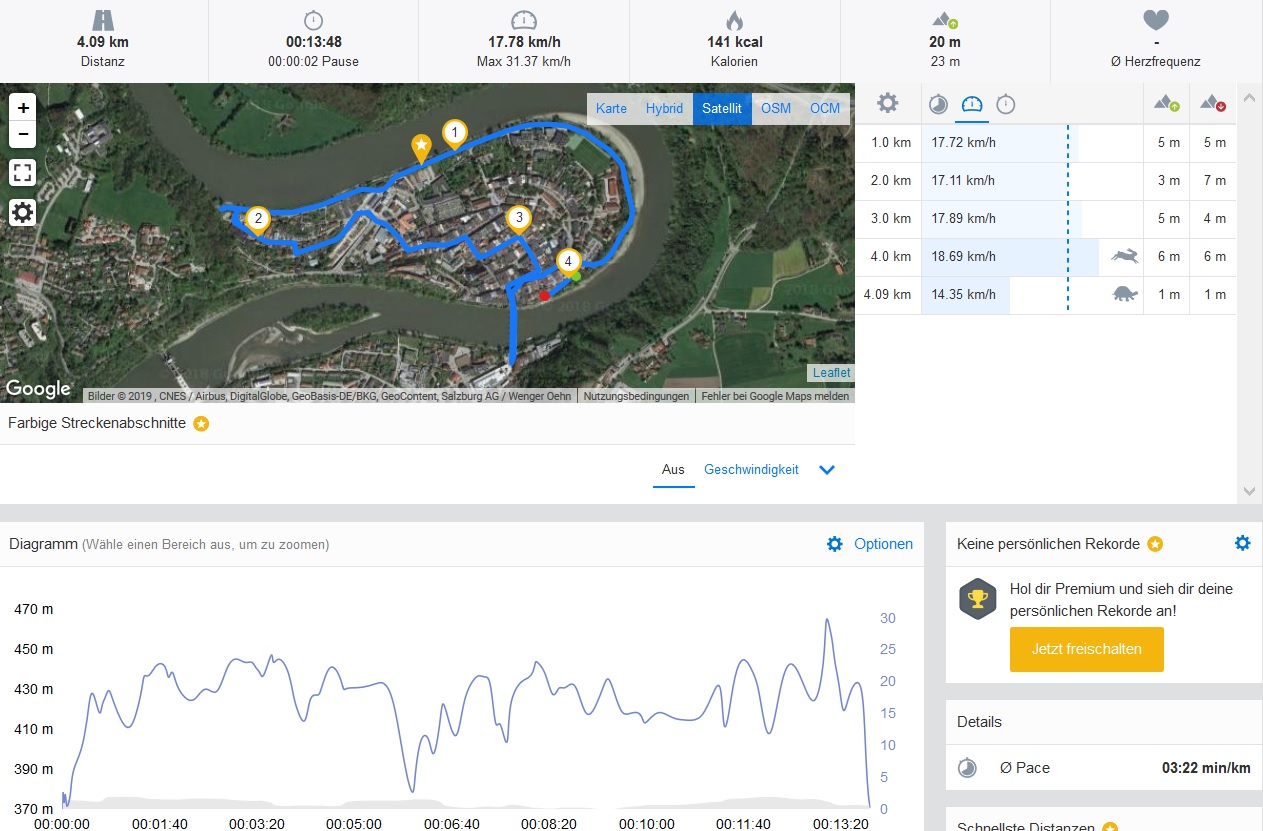Select the 4.0 km split row
1263x831 pixels.
[x=1045, y=257]
